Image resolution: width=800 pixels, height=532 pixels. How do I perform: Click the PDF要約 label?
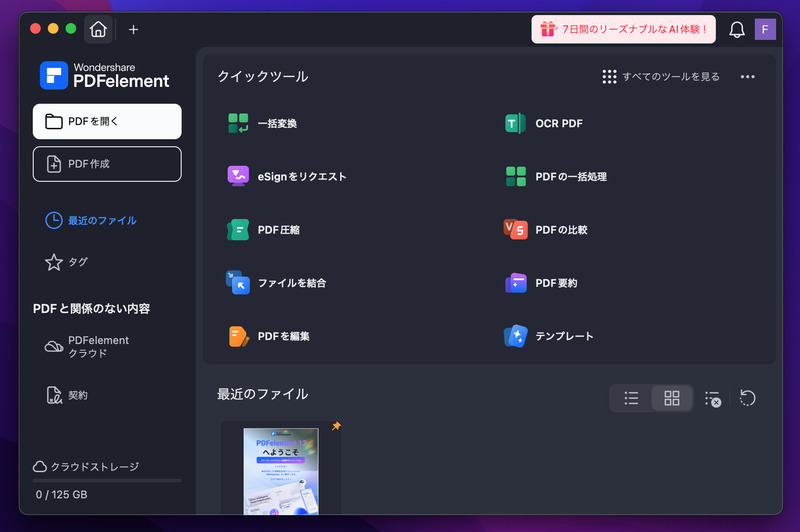[x=556, y=283]
